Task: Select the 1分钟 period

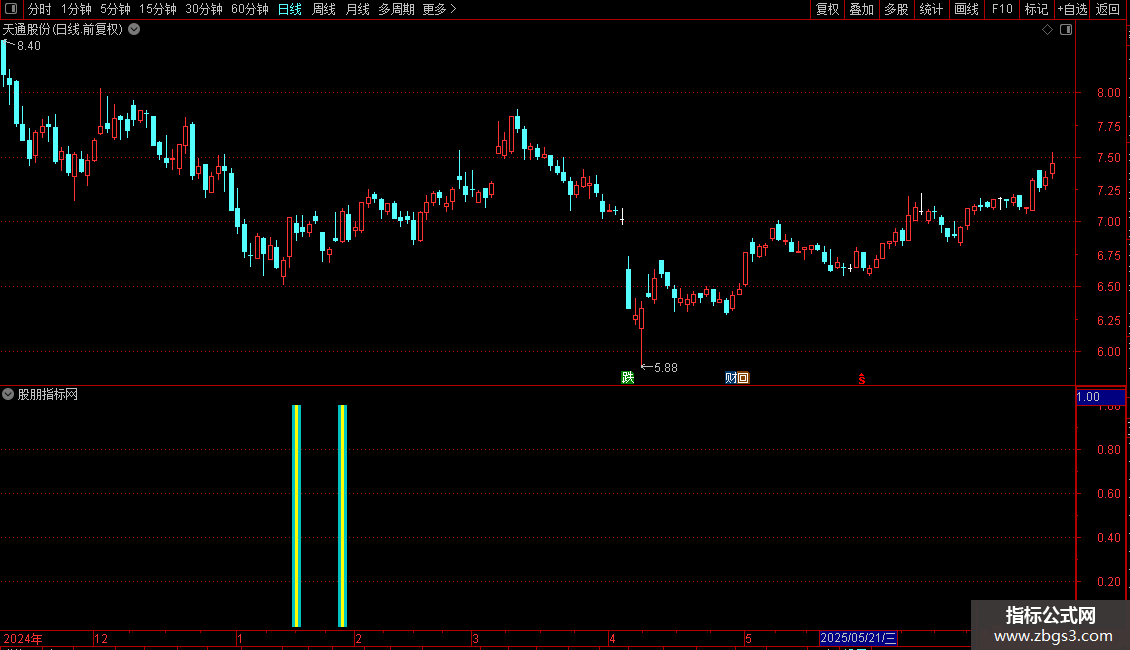Action: (76, 9)
